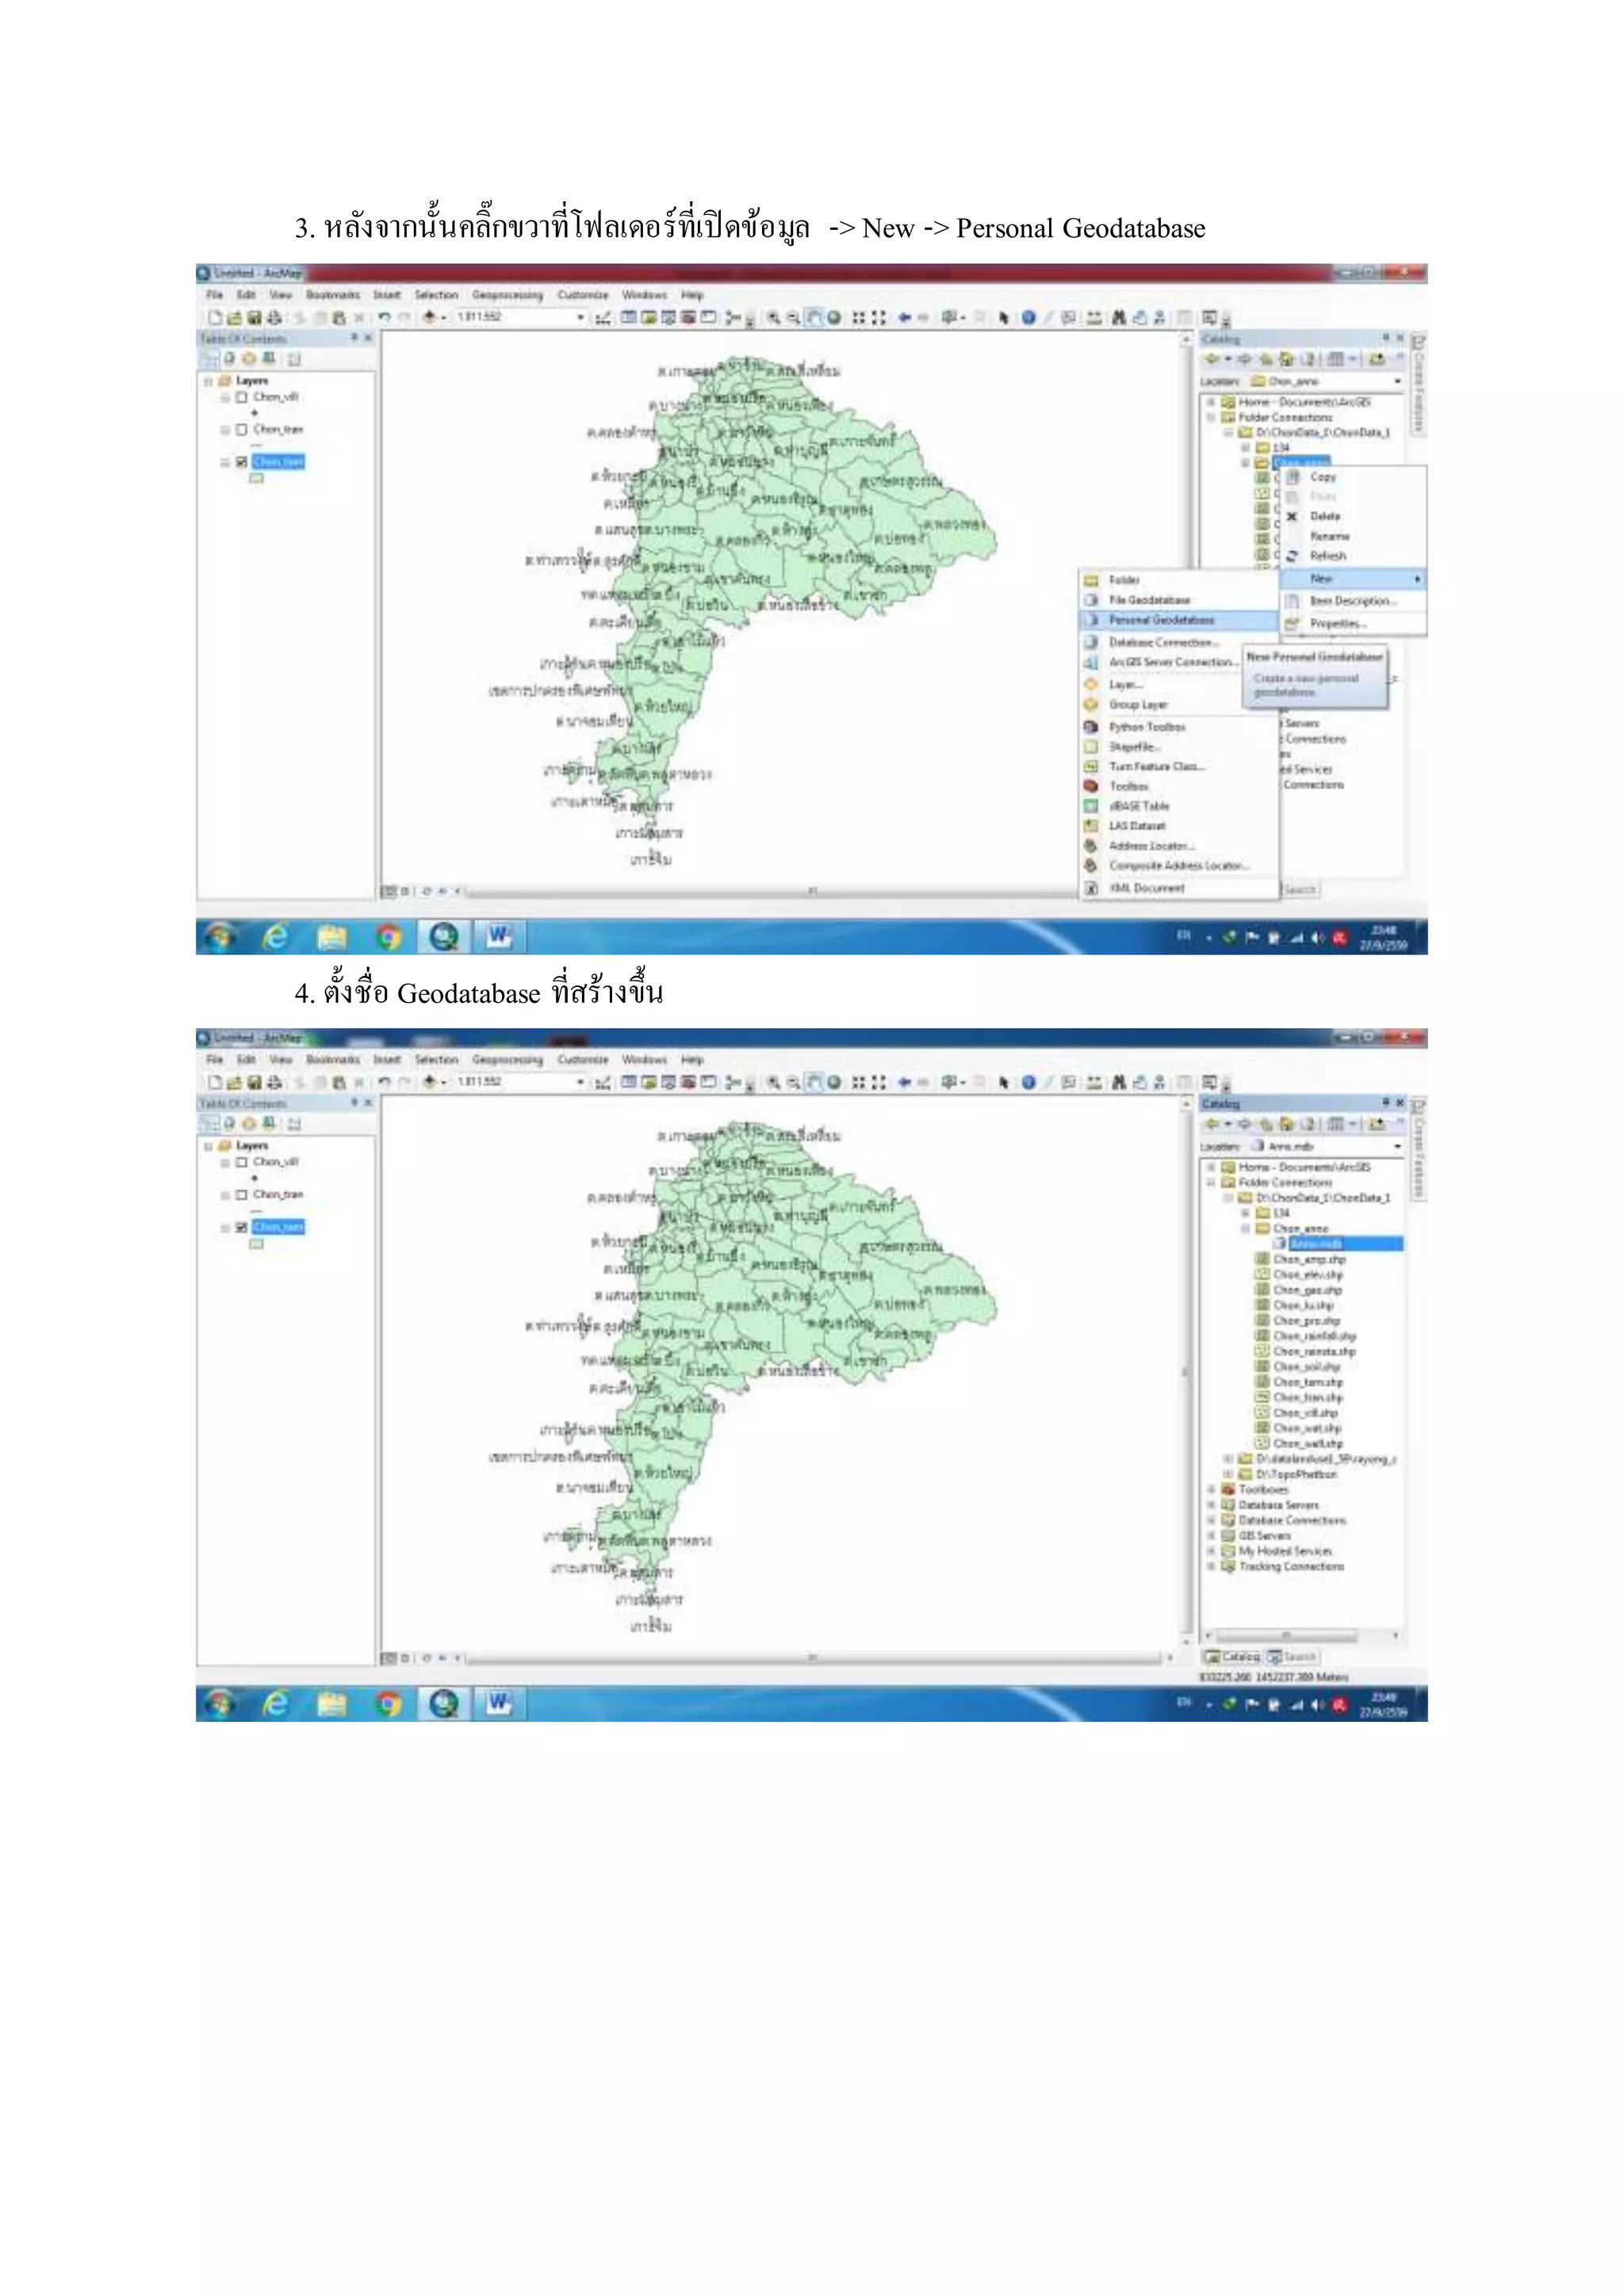1624x2296 pixels.
Task: Open Bookmarks menu in step 4 screenshot
Action: pos(332,1060)
